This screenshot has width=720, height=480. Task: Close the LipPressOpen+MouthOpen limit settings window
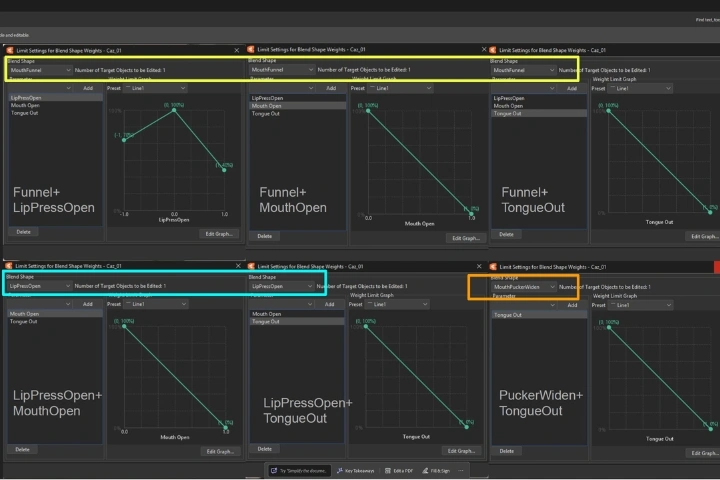(238, 266)
